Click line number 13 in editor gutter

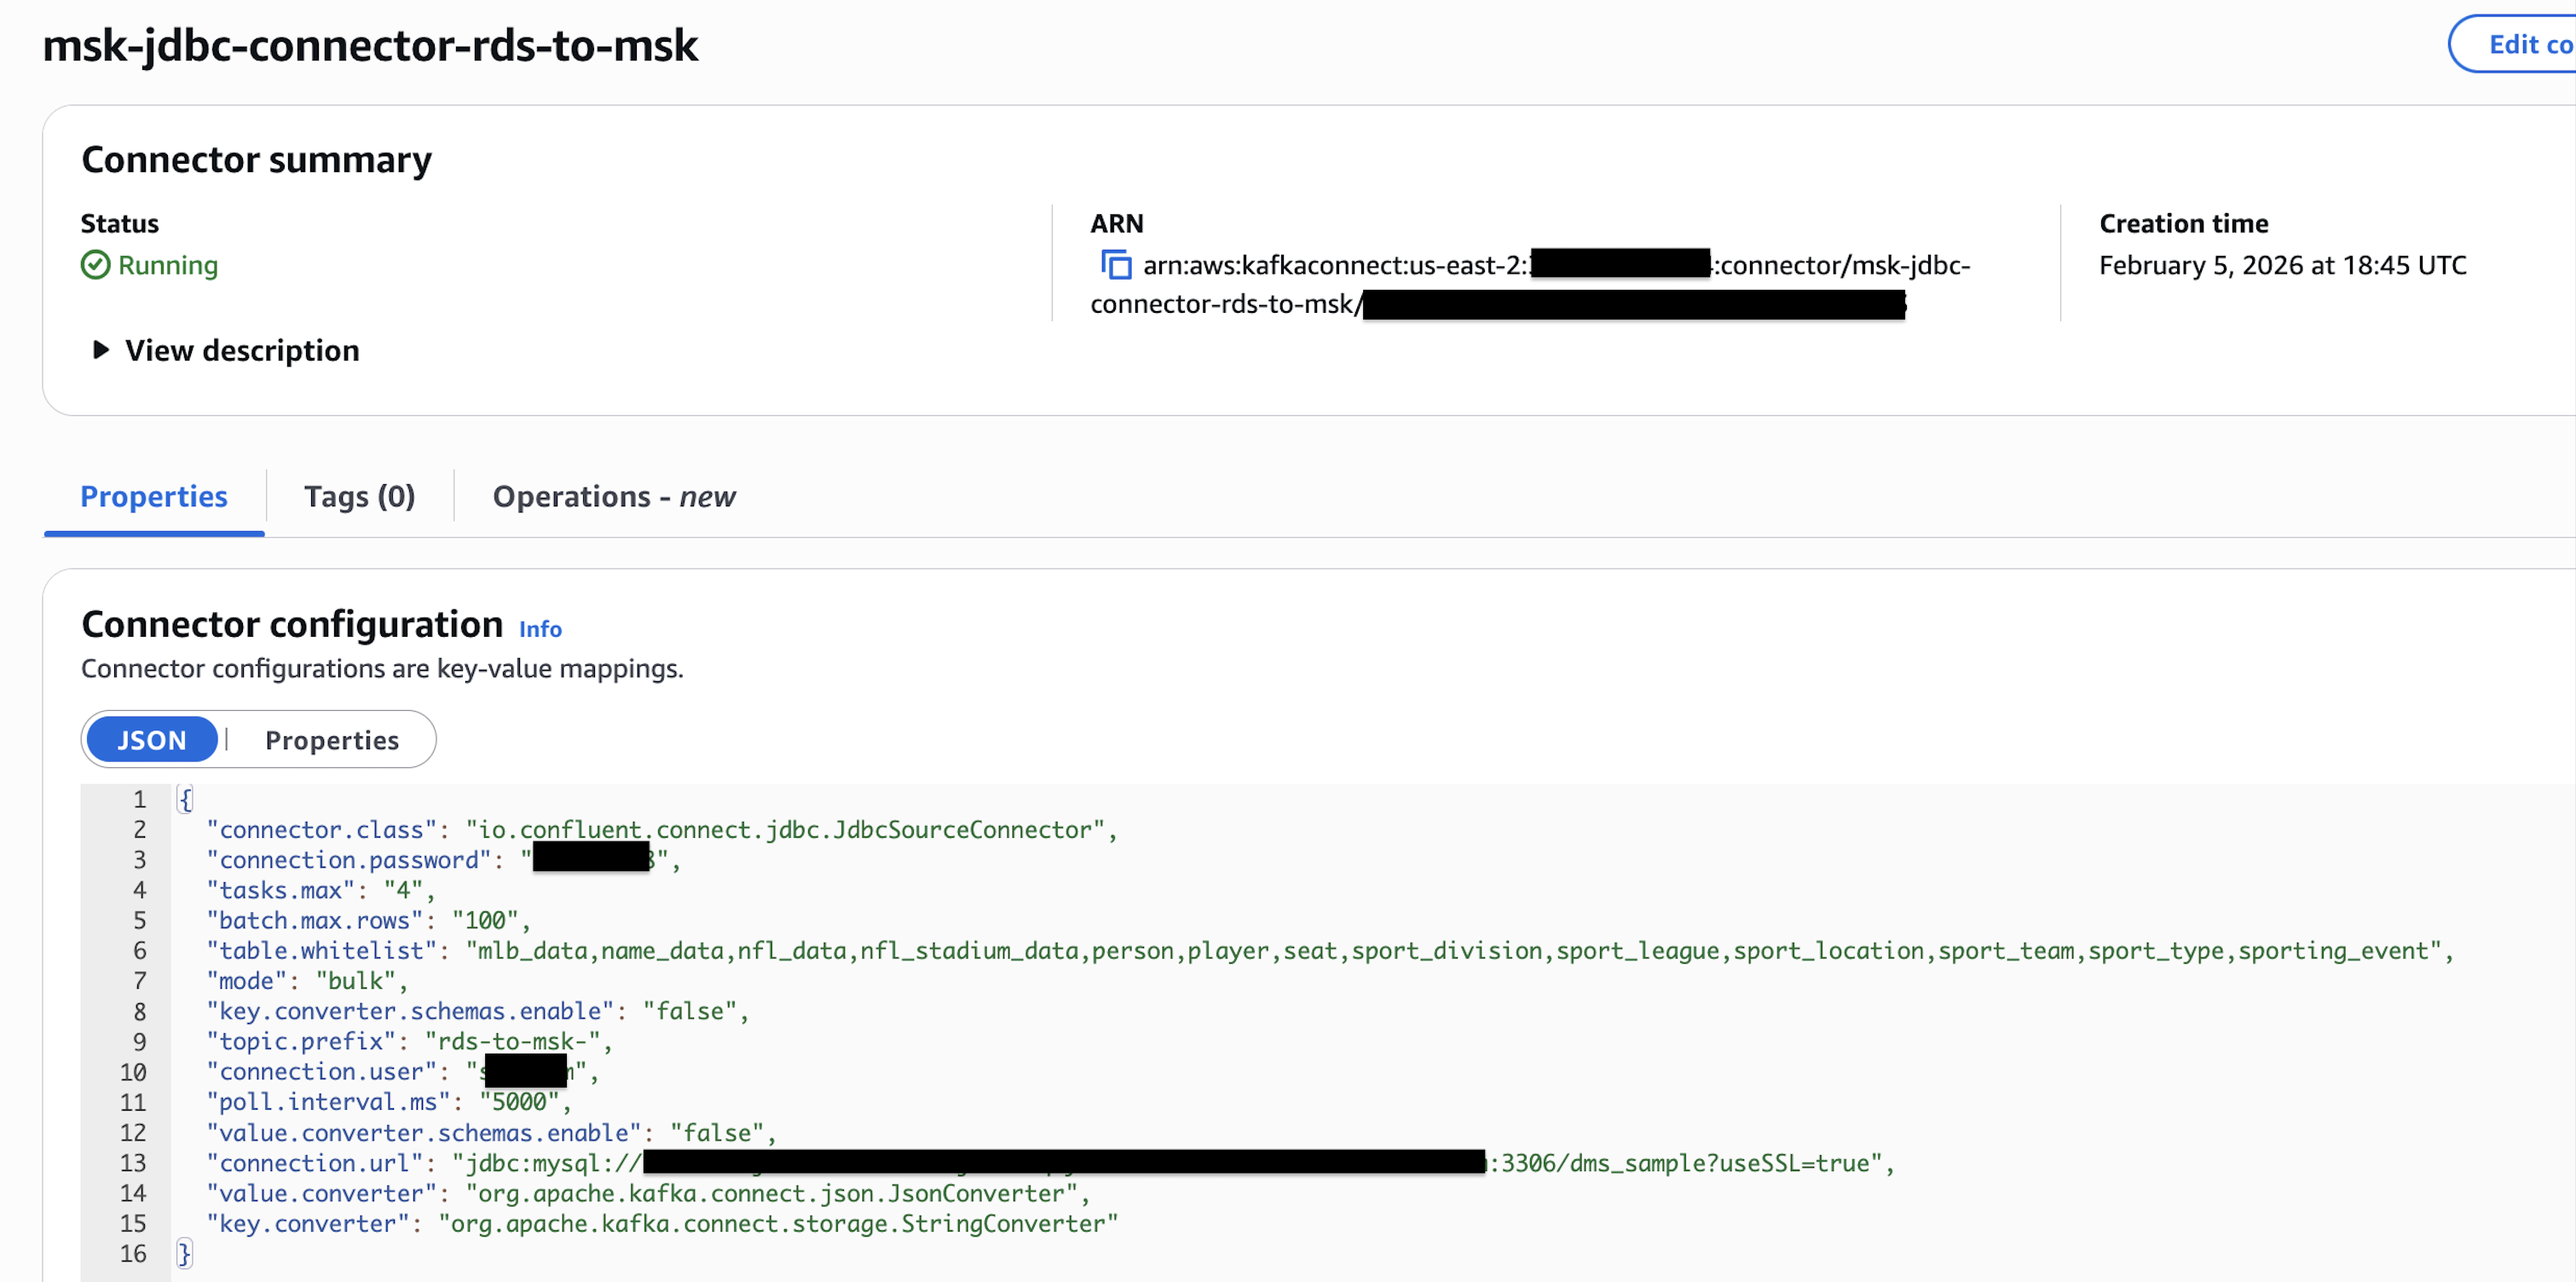(x=133, y=1163)
